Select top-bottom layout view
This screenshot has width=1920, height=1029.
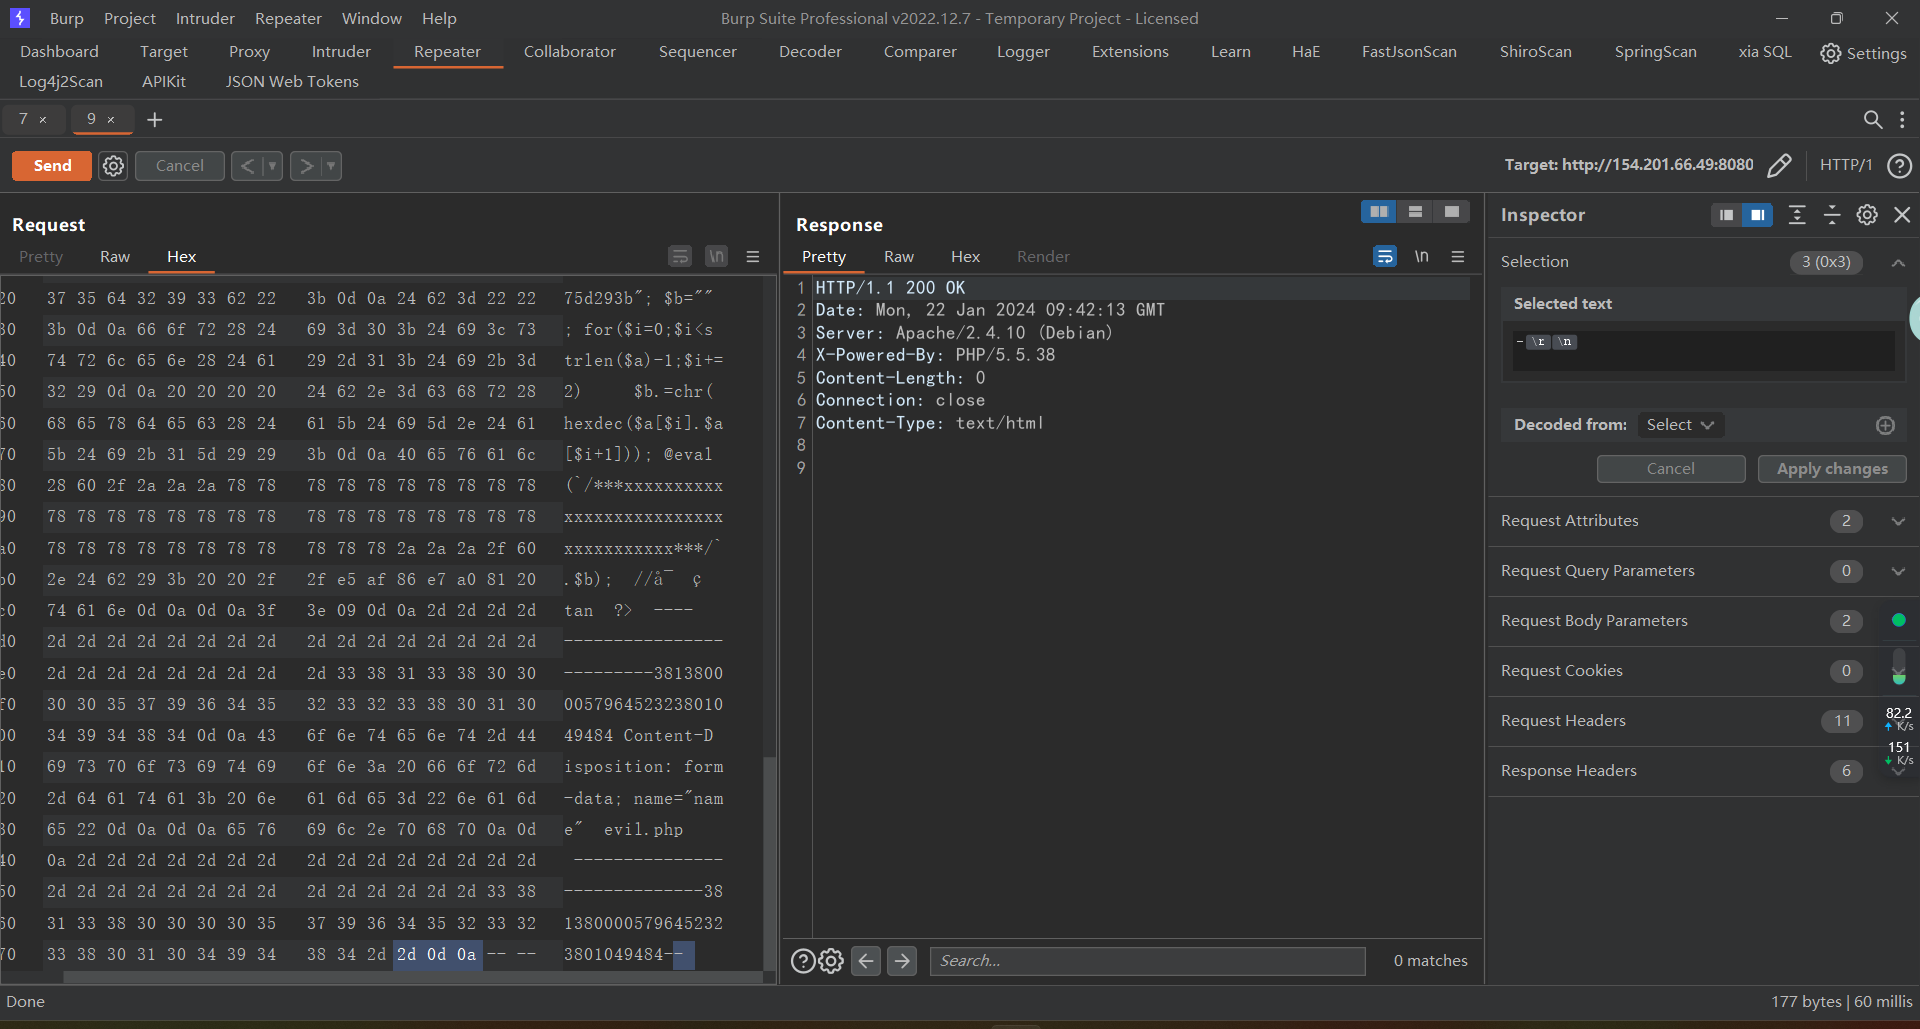[x=1415, y=212]
